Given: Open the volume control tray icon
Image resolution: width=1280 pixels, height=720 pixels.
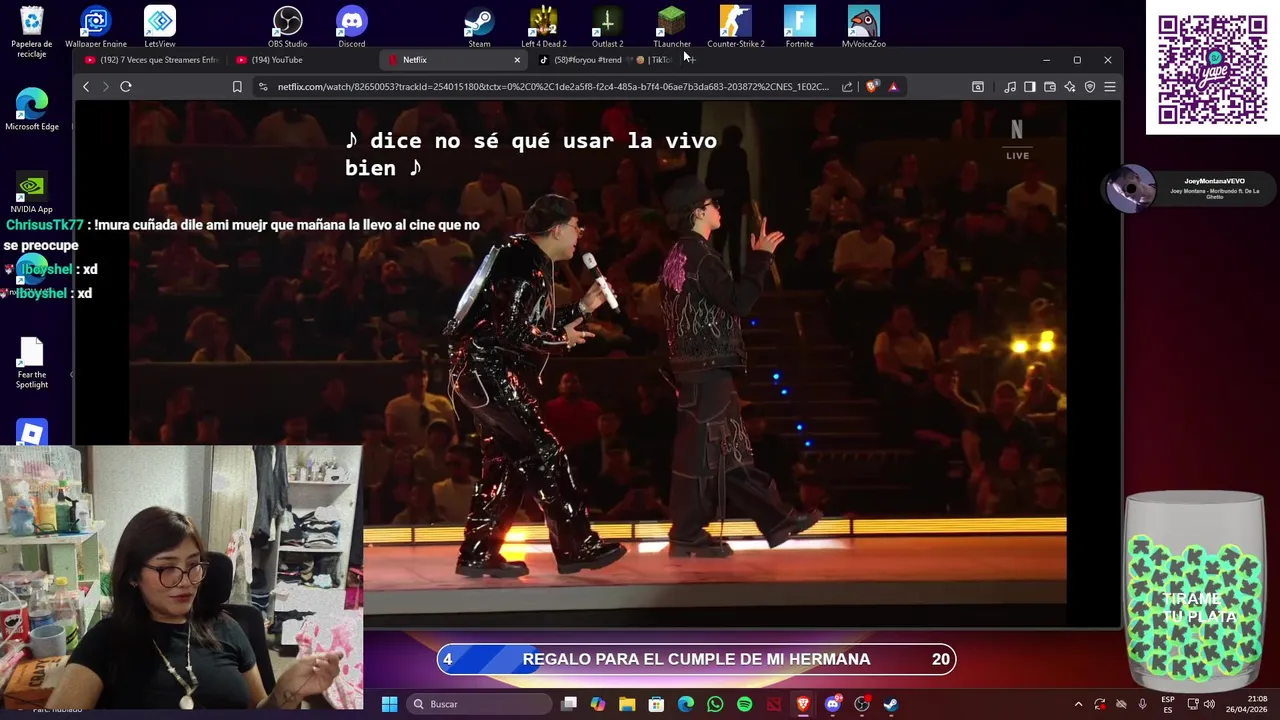Looking at the screenshot, I should pos(1209,704).
